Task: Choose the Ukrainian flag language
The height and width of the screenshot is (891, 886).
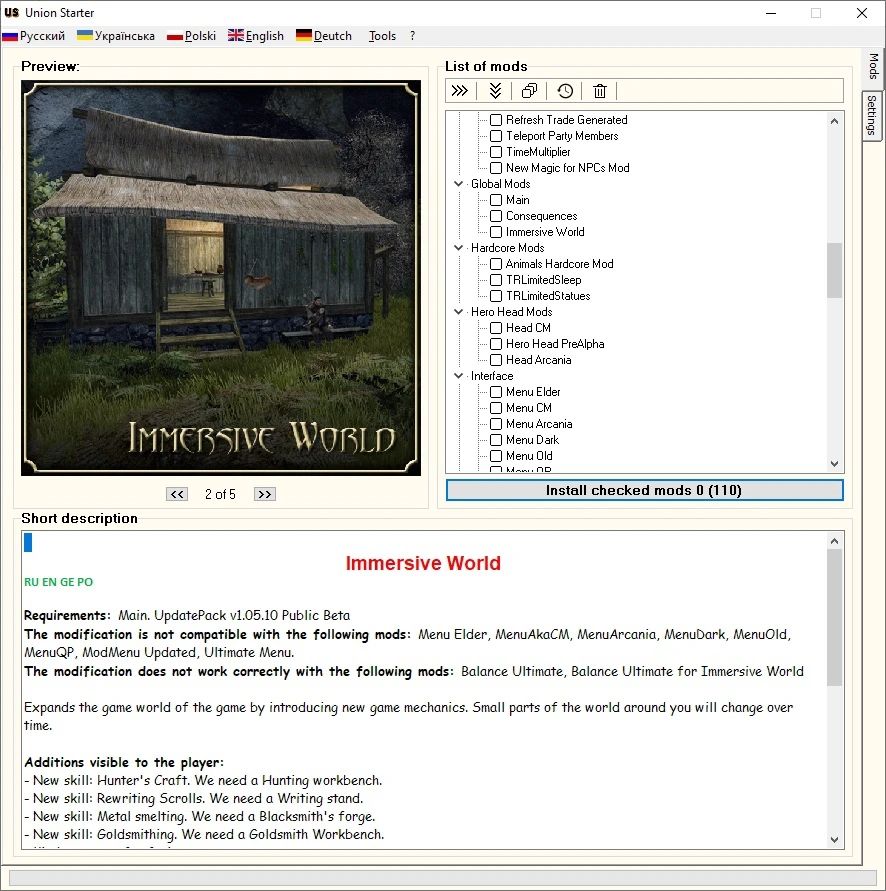Action: [86, 36]
